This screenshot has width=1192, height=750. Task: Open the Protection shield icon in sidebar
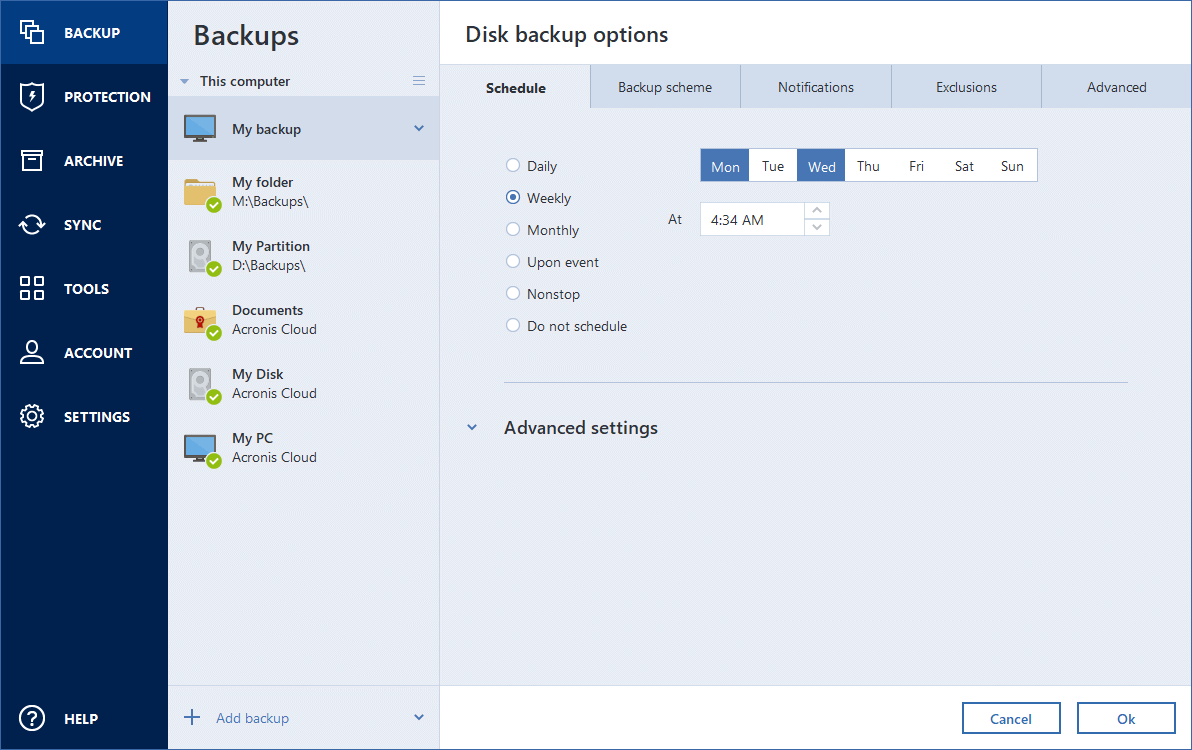[32, 97]
